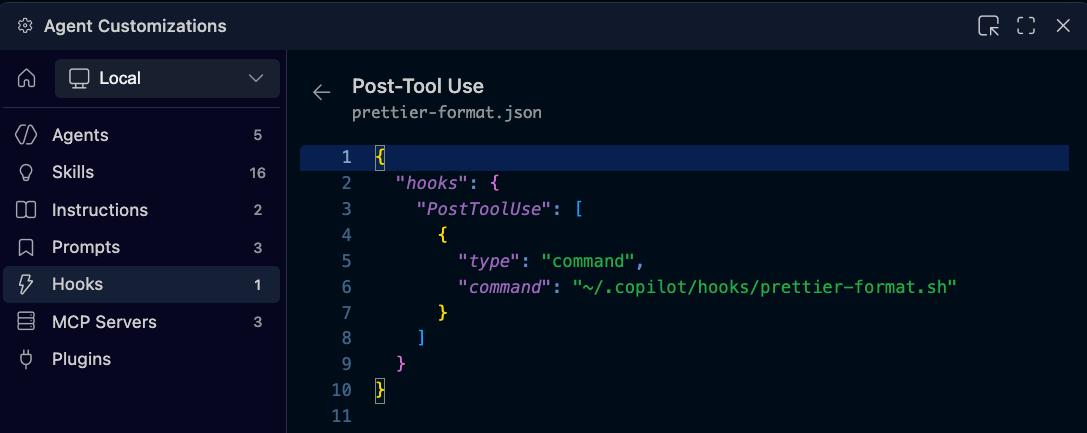The image size is (1087, 433).
Task: Click the Agents code-slash icon
Action: [26, 135]
